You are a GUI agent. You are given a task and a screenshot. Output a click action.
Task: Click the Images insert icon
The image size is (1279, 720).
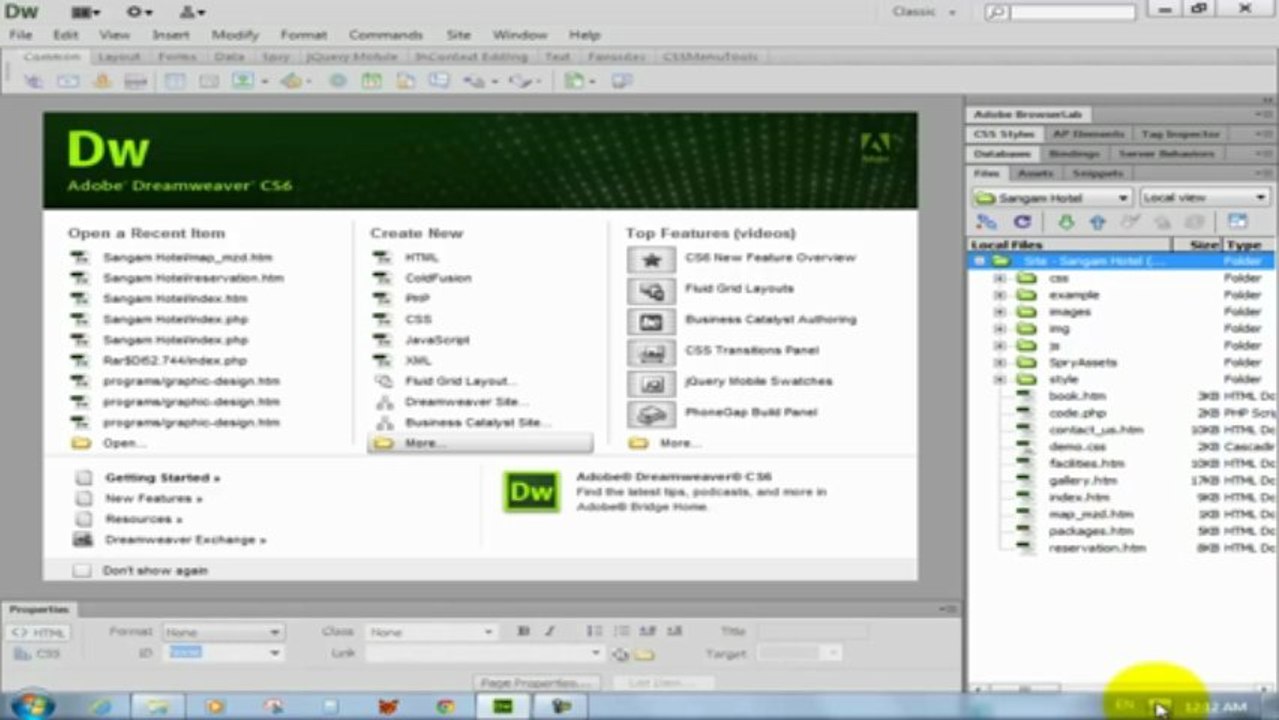(243, 82)
